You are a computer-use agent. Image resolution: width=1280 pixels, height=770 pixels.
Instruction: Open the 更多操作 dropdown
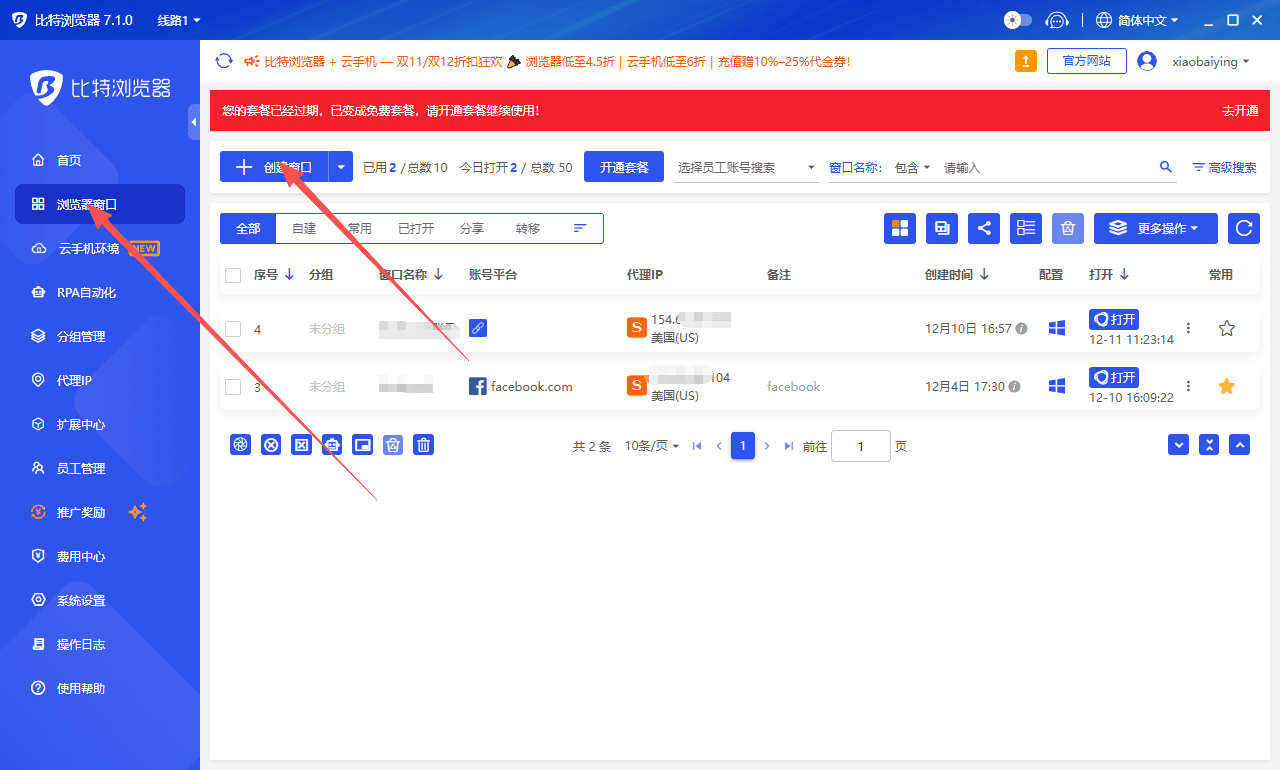point(1156,228)
